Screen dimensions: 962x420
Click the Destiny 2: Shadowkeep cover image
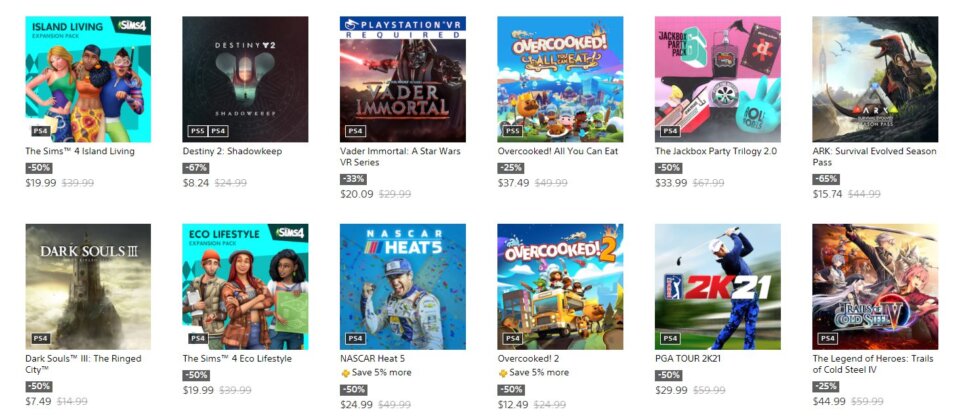coord(245,79)
